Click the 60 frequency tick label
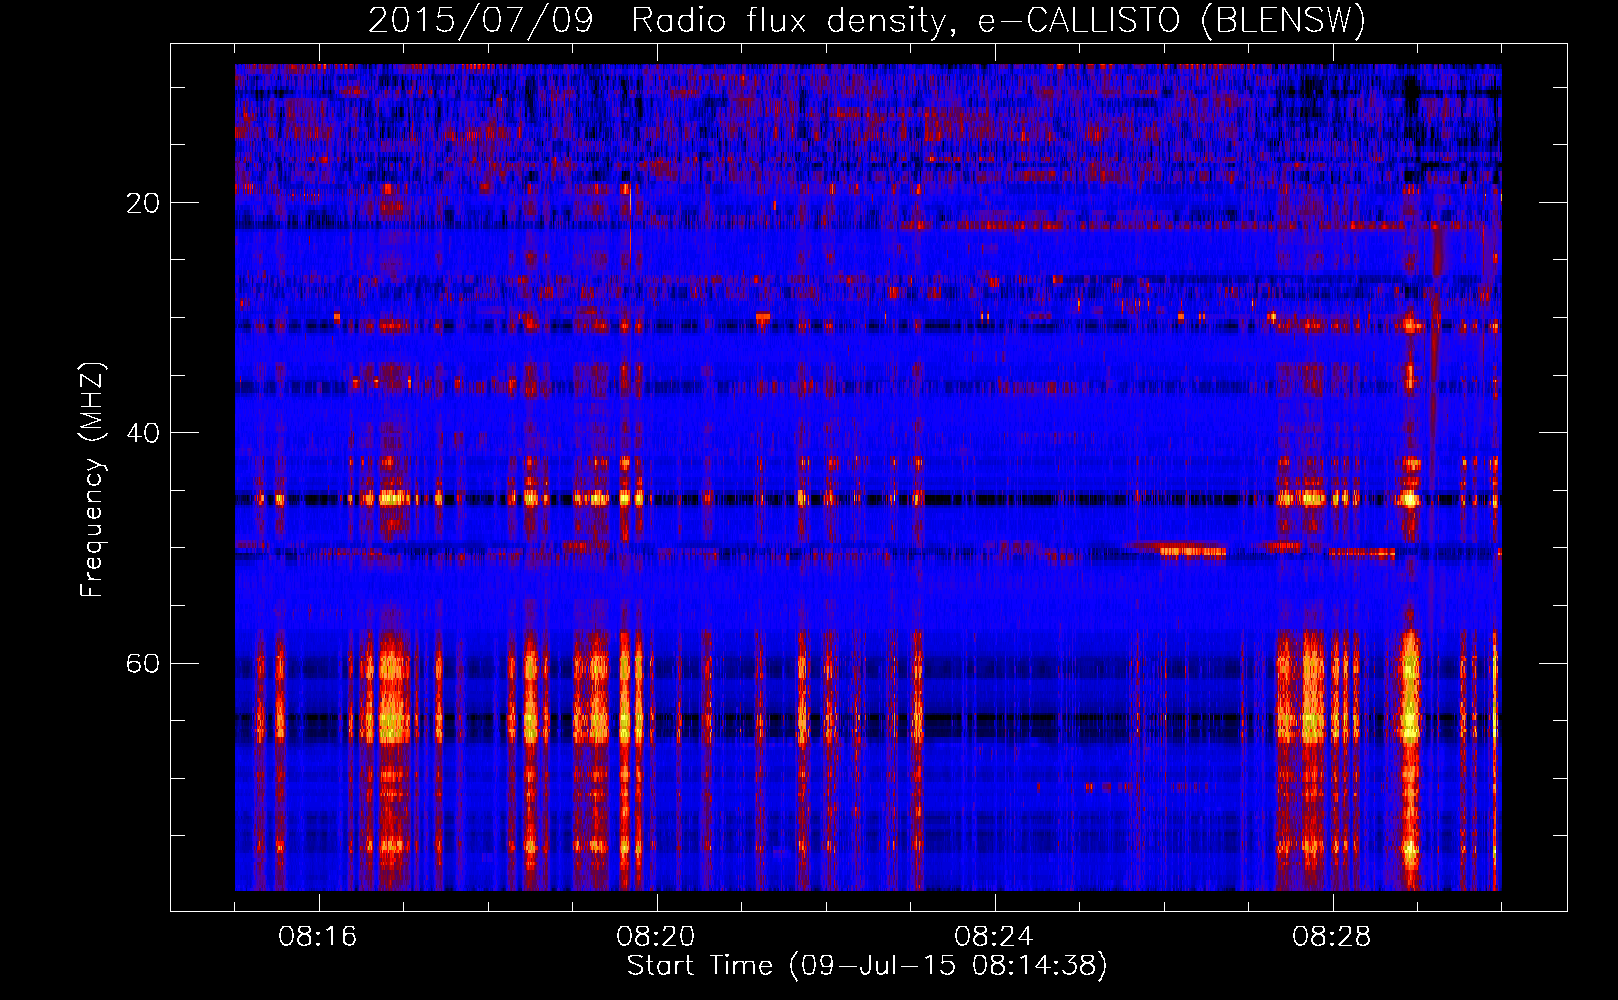1618x1000 pixels. pyautogui.click(x=143, y=663)
